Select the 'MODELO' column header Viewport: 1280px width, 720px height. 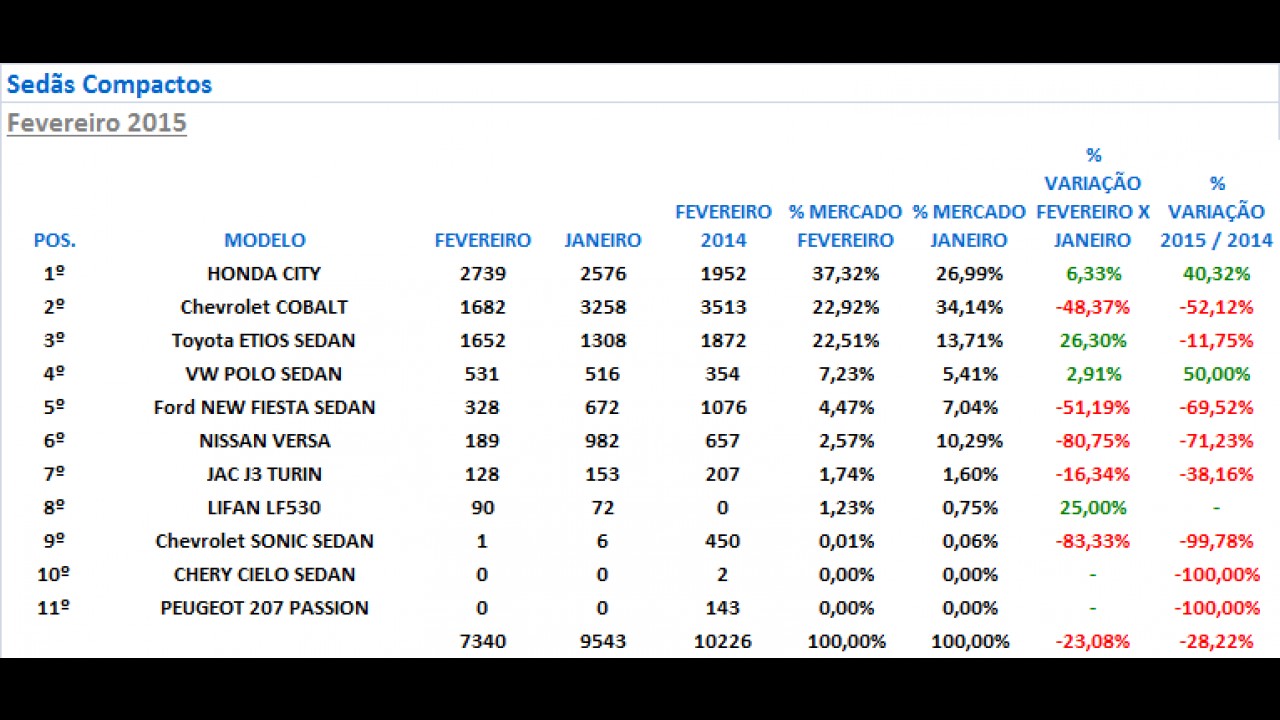click(265, 241)
